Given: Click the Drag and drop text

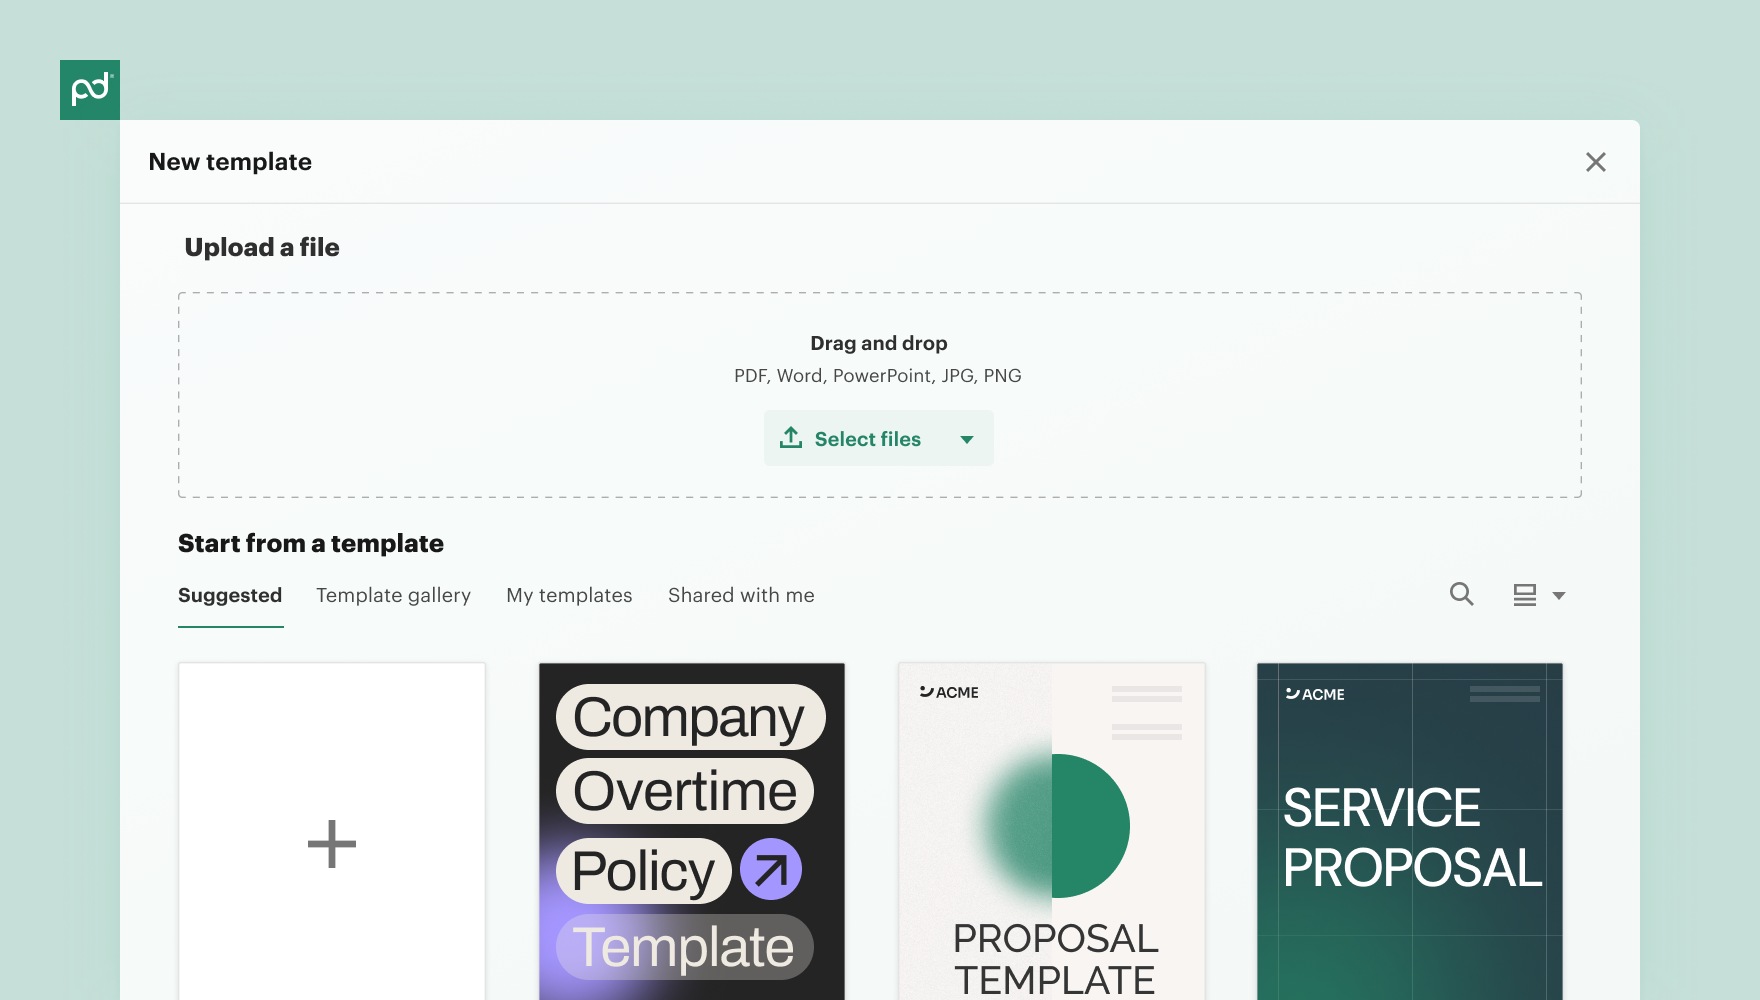Looking at the screenshot, I should click(879, 343).
